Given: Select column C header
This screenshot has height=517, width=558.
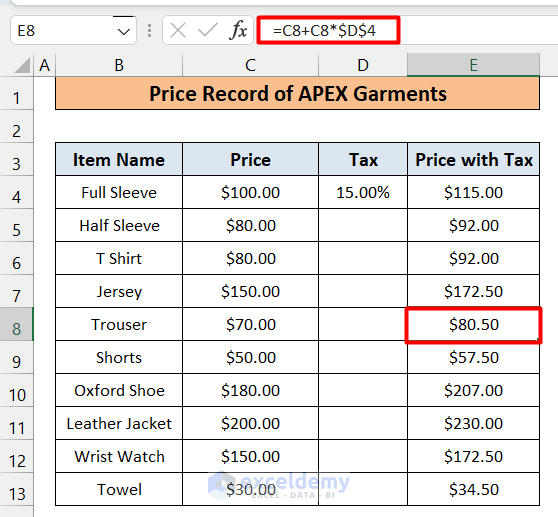Looking at the screenshot, I should point(250,65).
